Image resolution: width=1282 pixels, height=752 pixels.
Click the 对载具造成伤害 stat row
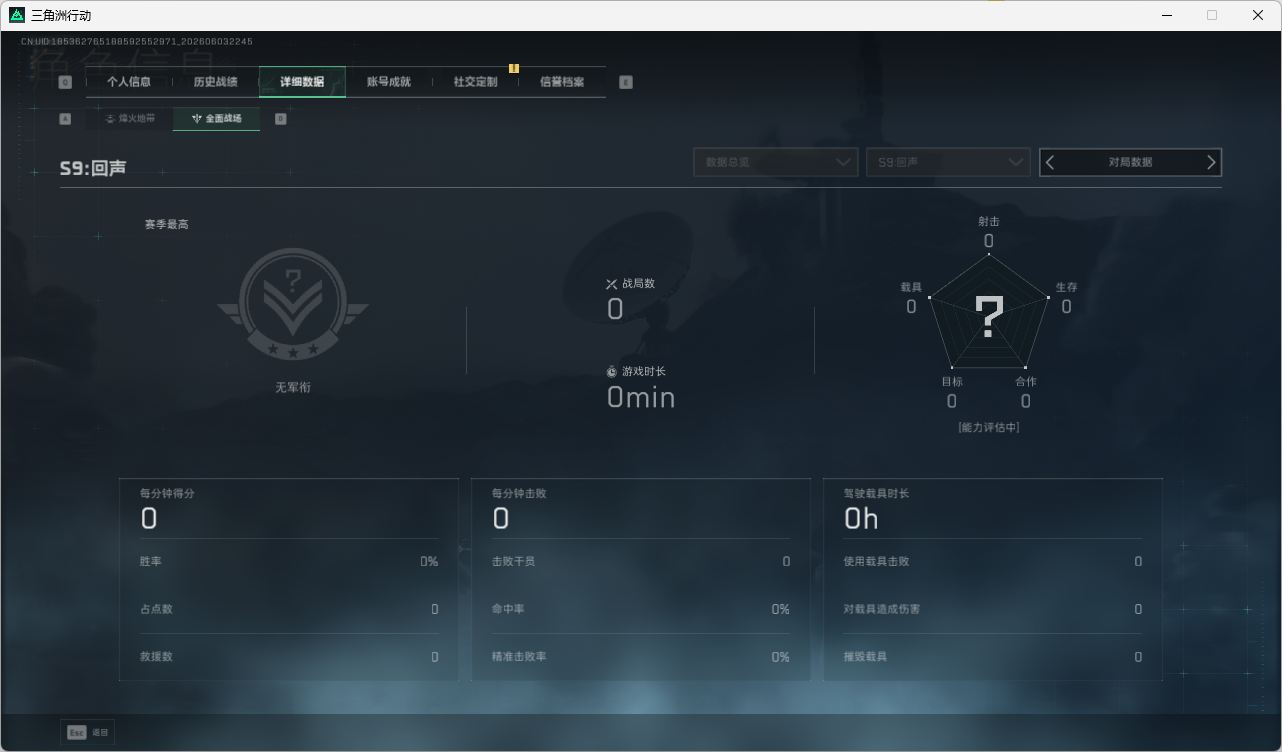993,609
